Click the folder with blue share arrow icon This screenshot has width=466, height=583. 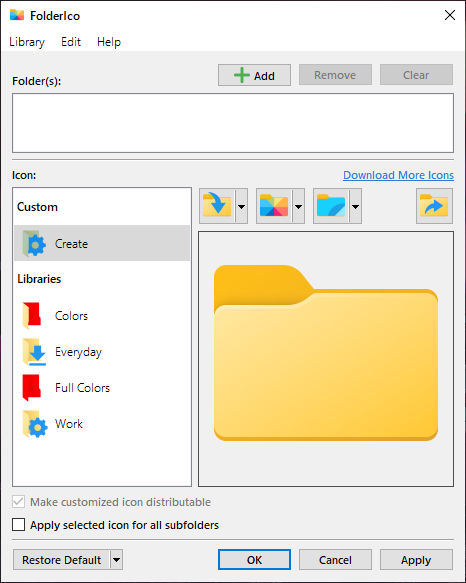[x=434, y=206]
